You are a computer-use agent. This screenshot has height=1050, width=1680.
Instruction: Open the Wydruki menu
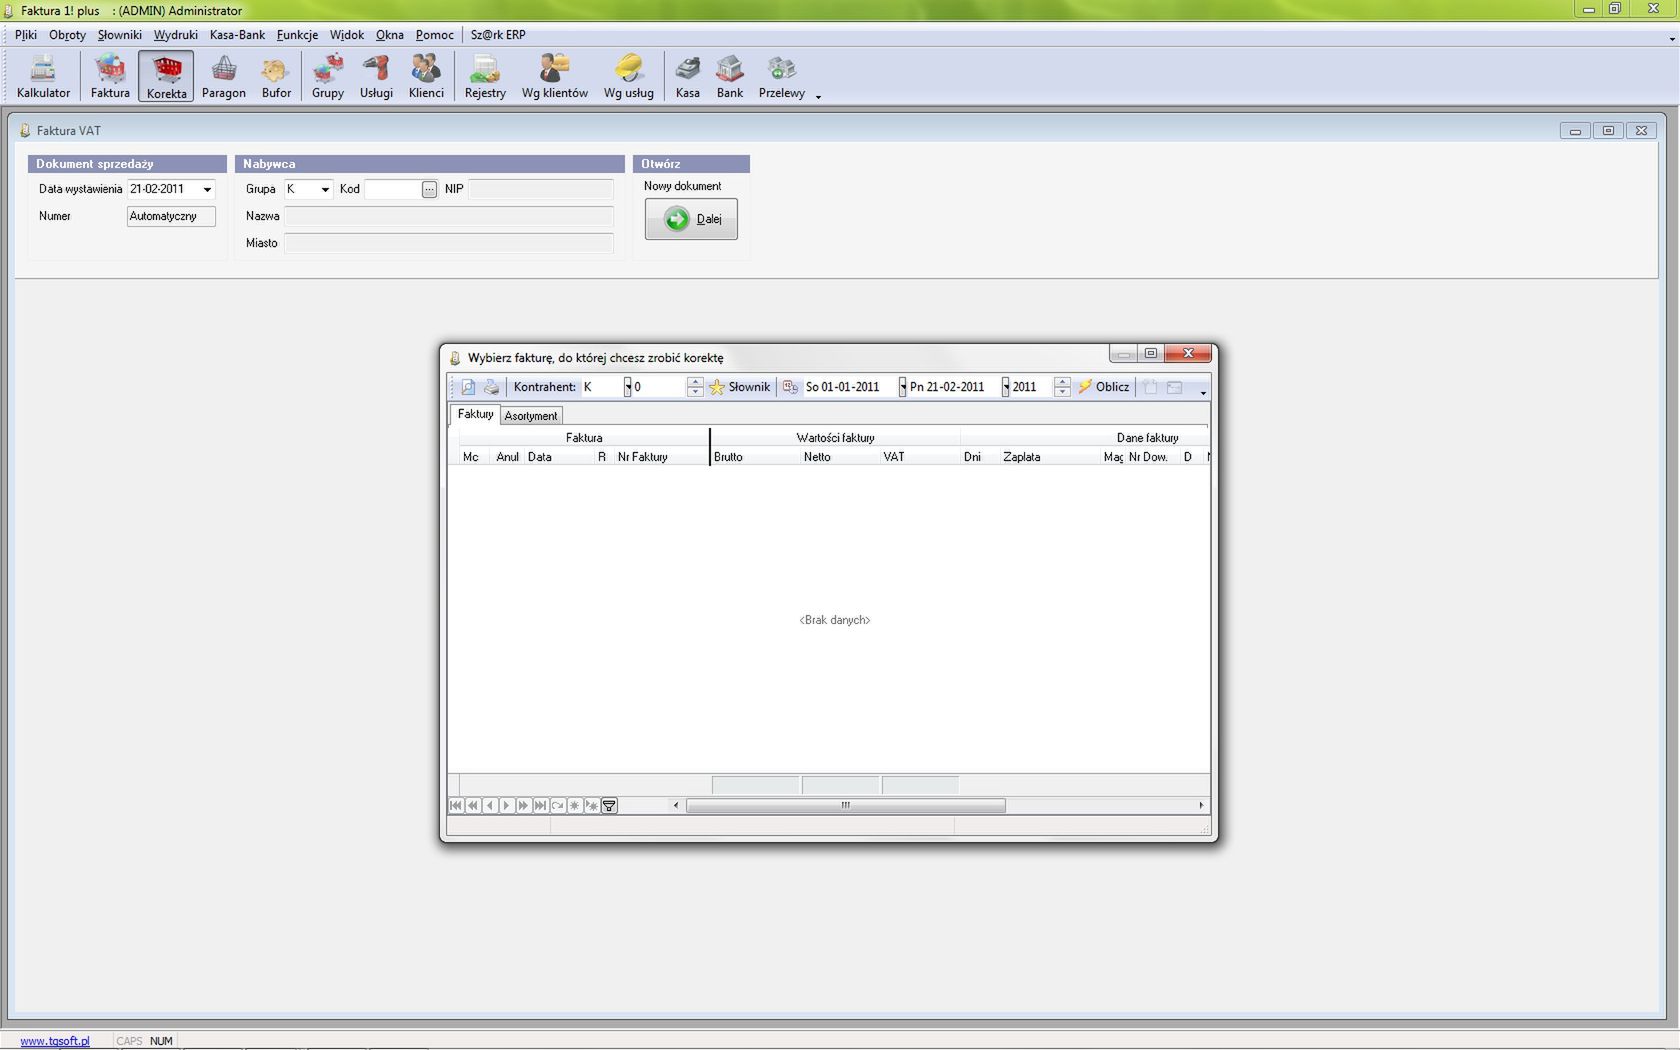[176, 35]
